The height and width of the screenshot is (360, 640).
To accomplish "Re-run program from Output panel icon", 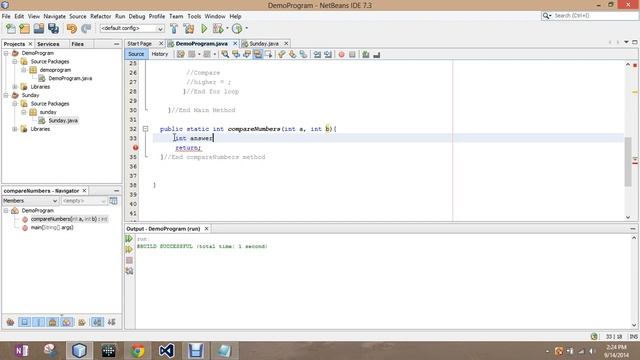I will [129, 239].
